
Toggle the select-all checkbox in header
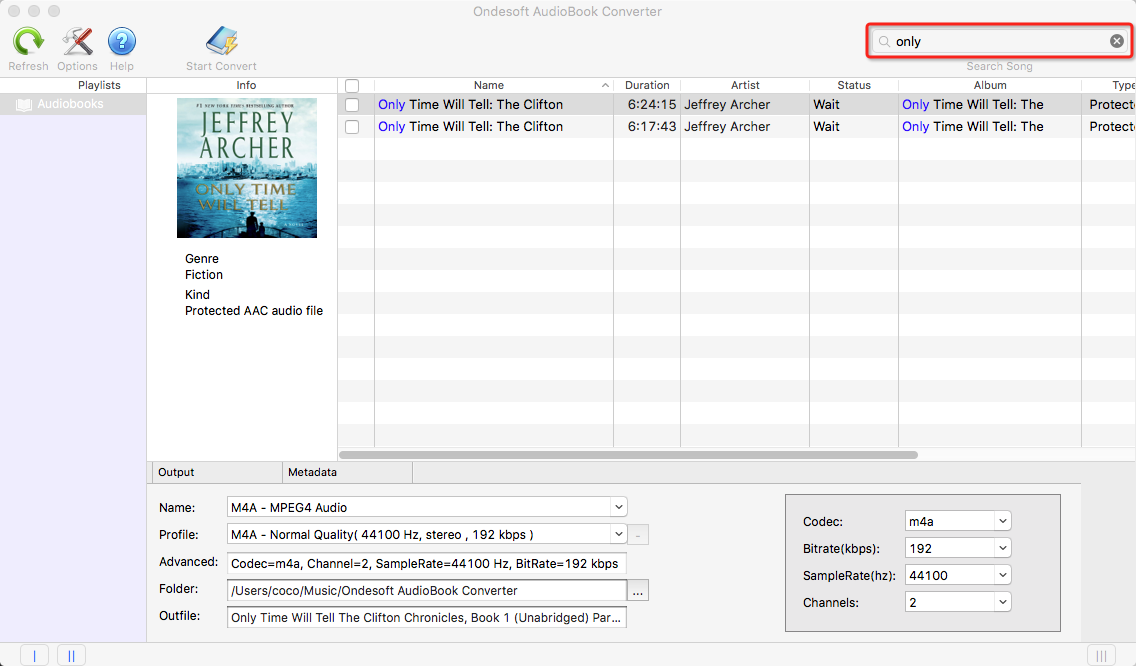click(x=352, y=86)
